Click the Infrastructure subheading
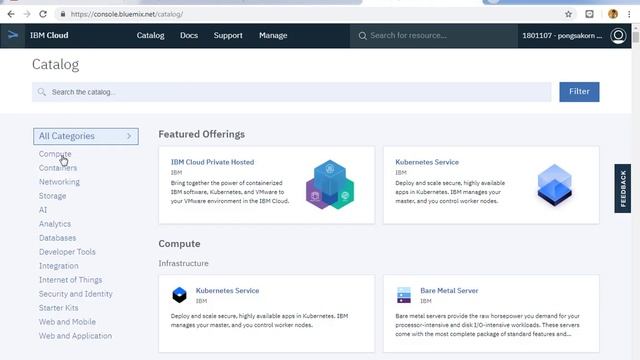 (x=183, y=264)
